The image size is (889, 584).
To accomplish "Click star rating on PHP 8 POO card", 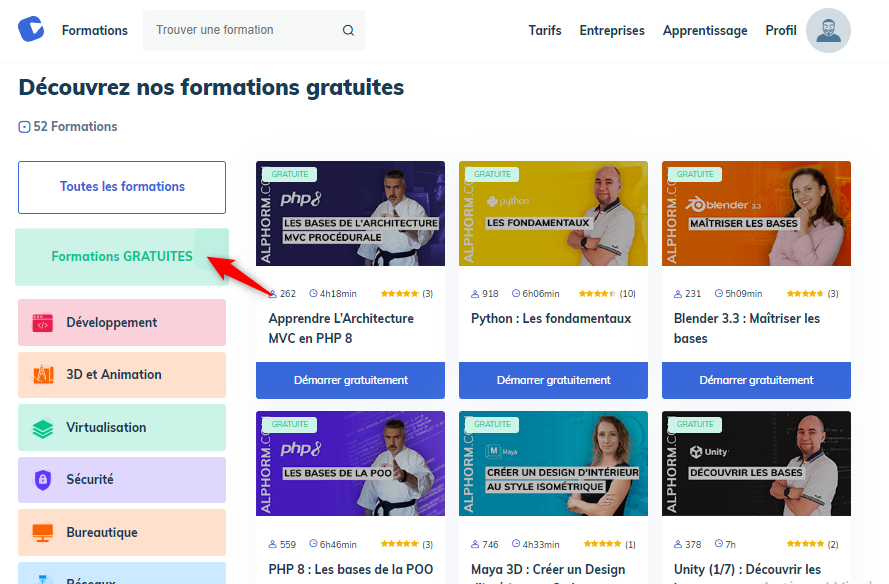I will point(400,544).
